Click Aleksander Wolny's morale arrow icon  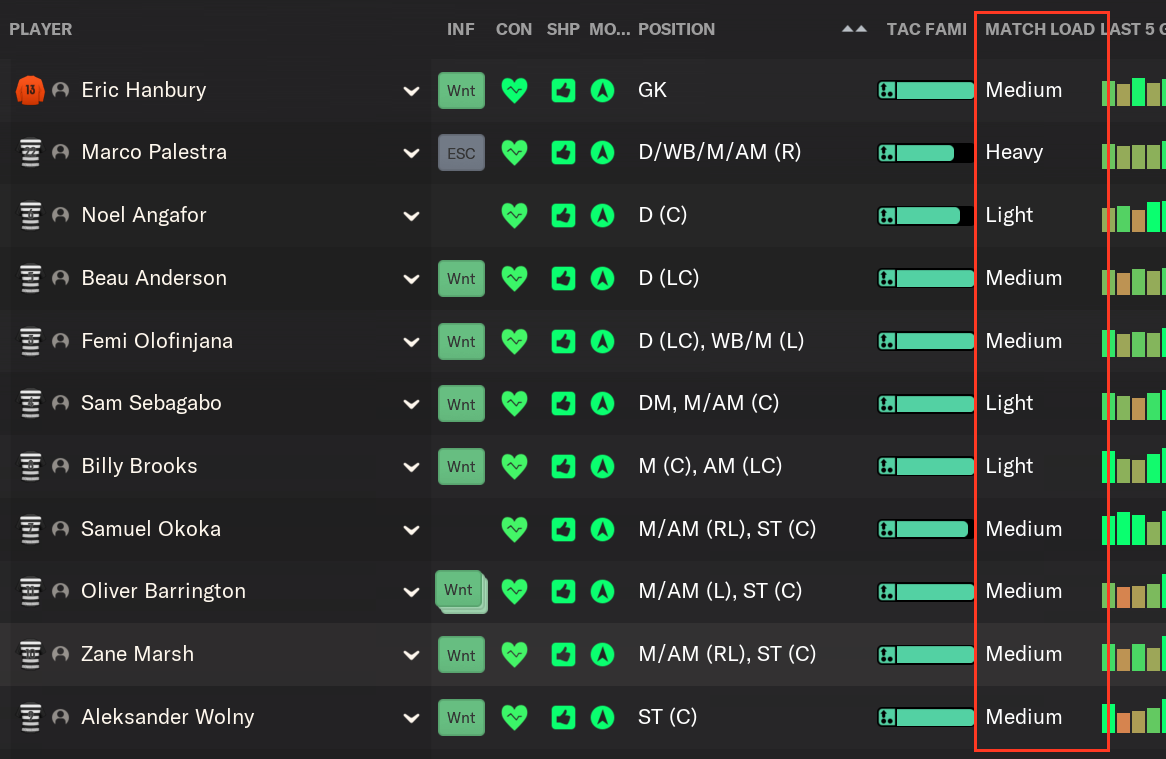pyautogui.click(x=602, y=717)
